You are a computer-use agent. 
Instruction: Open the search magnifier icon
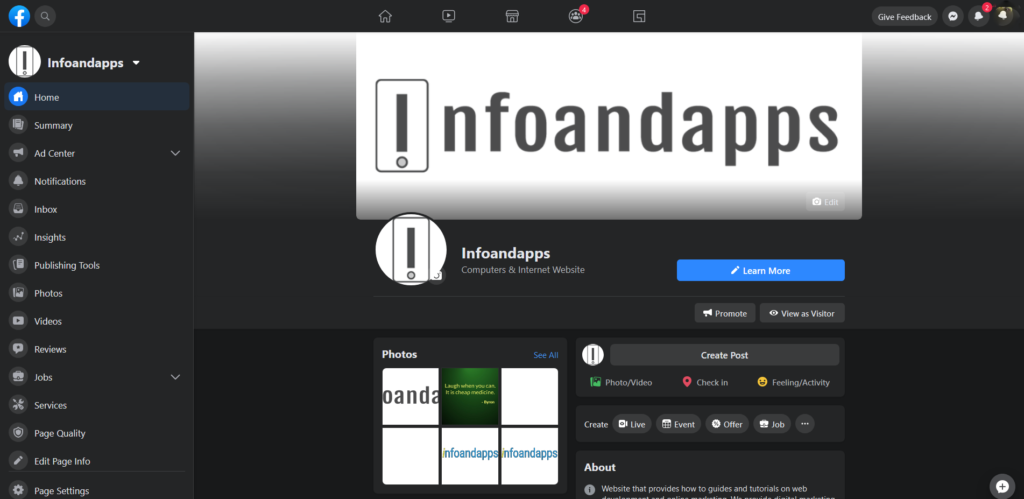tap(46, 16)
